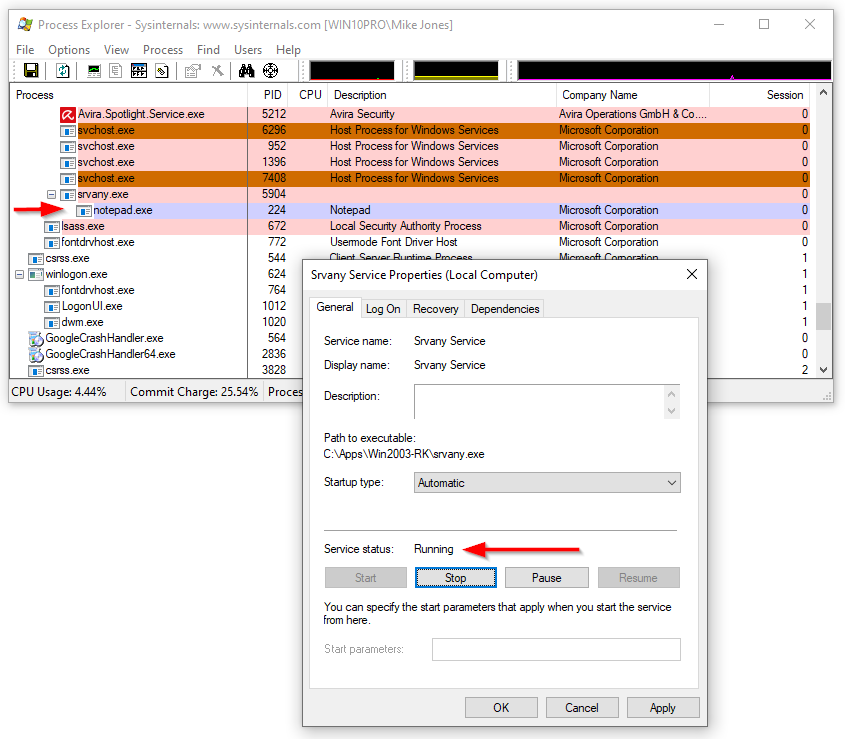Click the Save toolbar icon
845x739 pixels.
(x=31, y=71)
